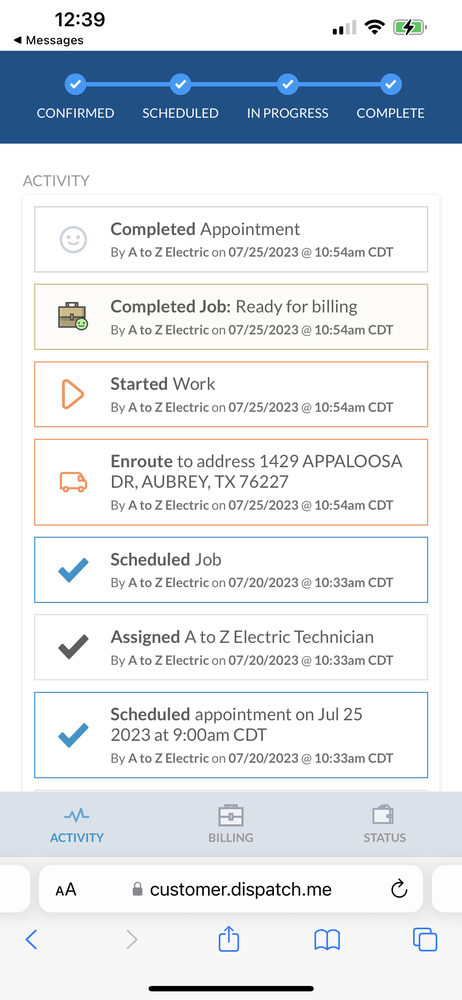This screenshot has height=1000, width=462.
Task: Tap the customer.dispatch.me address field
Action: tap(231, 889)
